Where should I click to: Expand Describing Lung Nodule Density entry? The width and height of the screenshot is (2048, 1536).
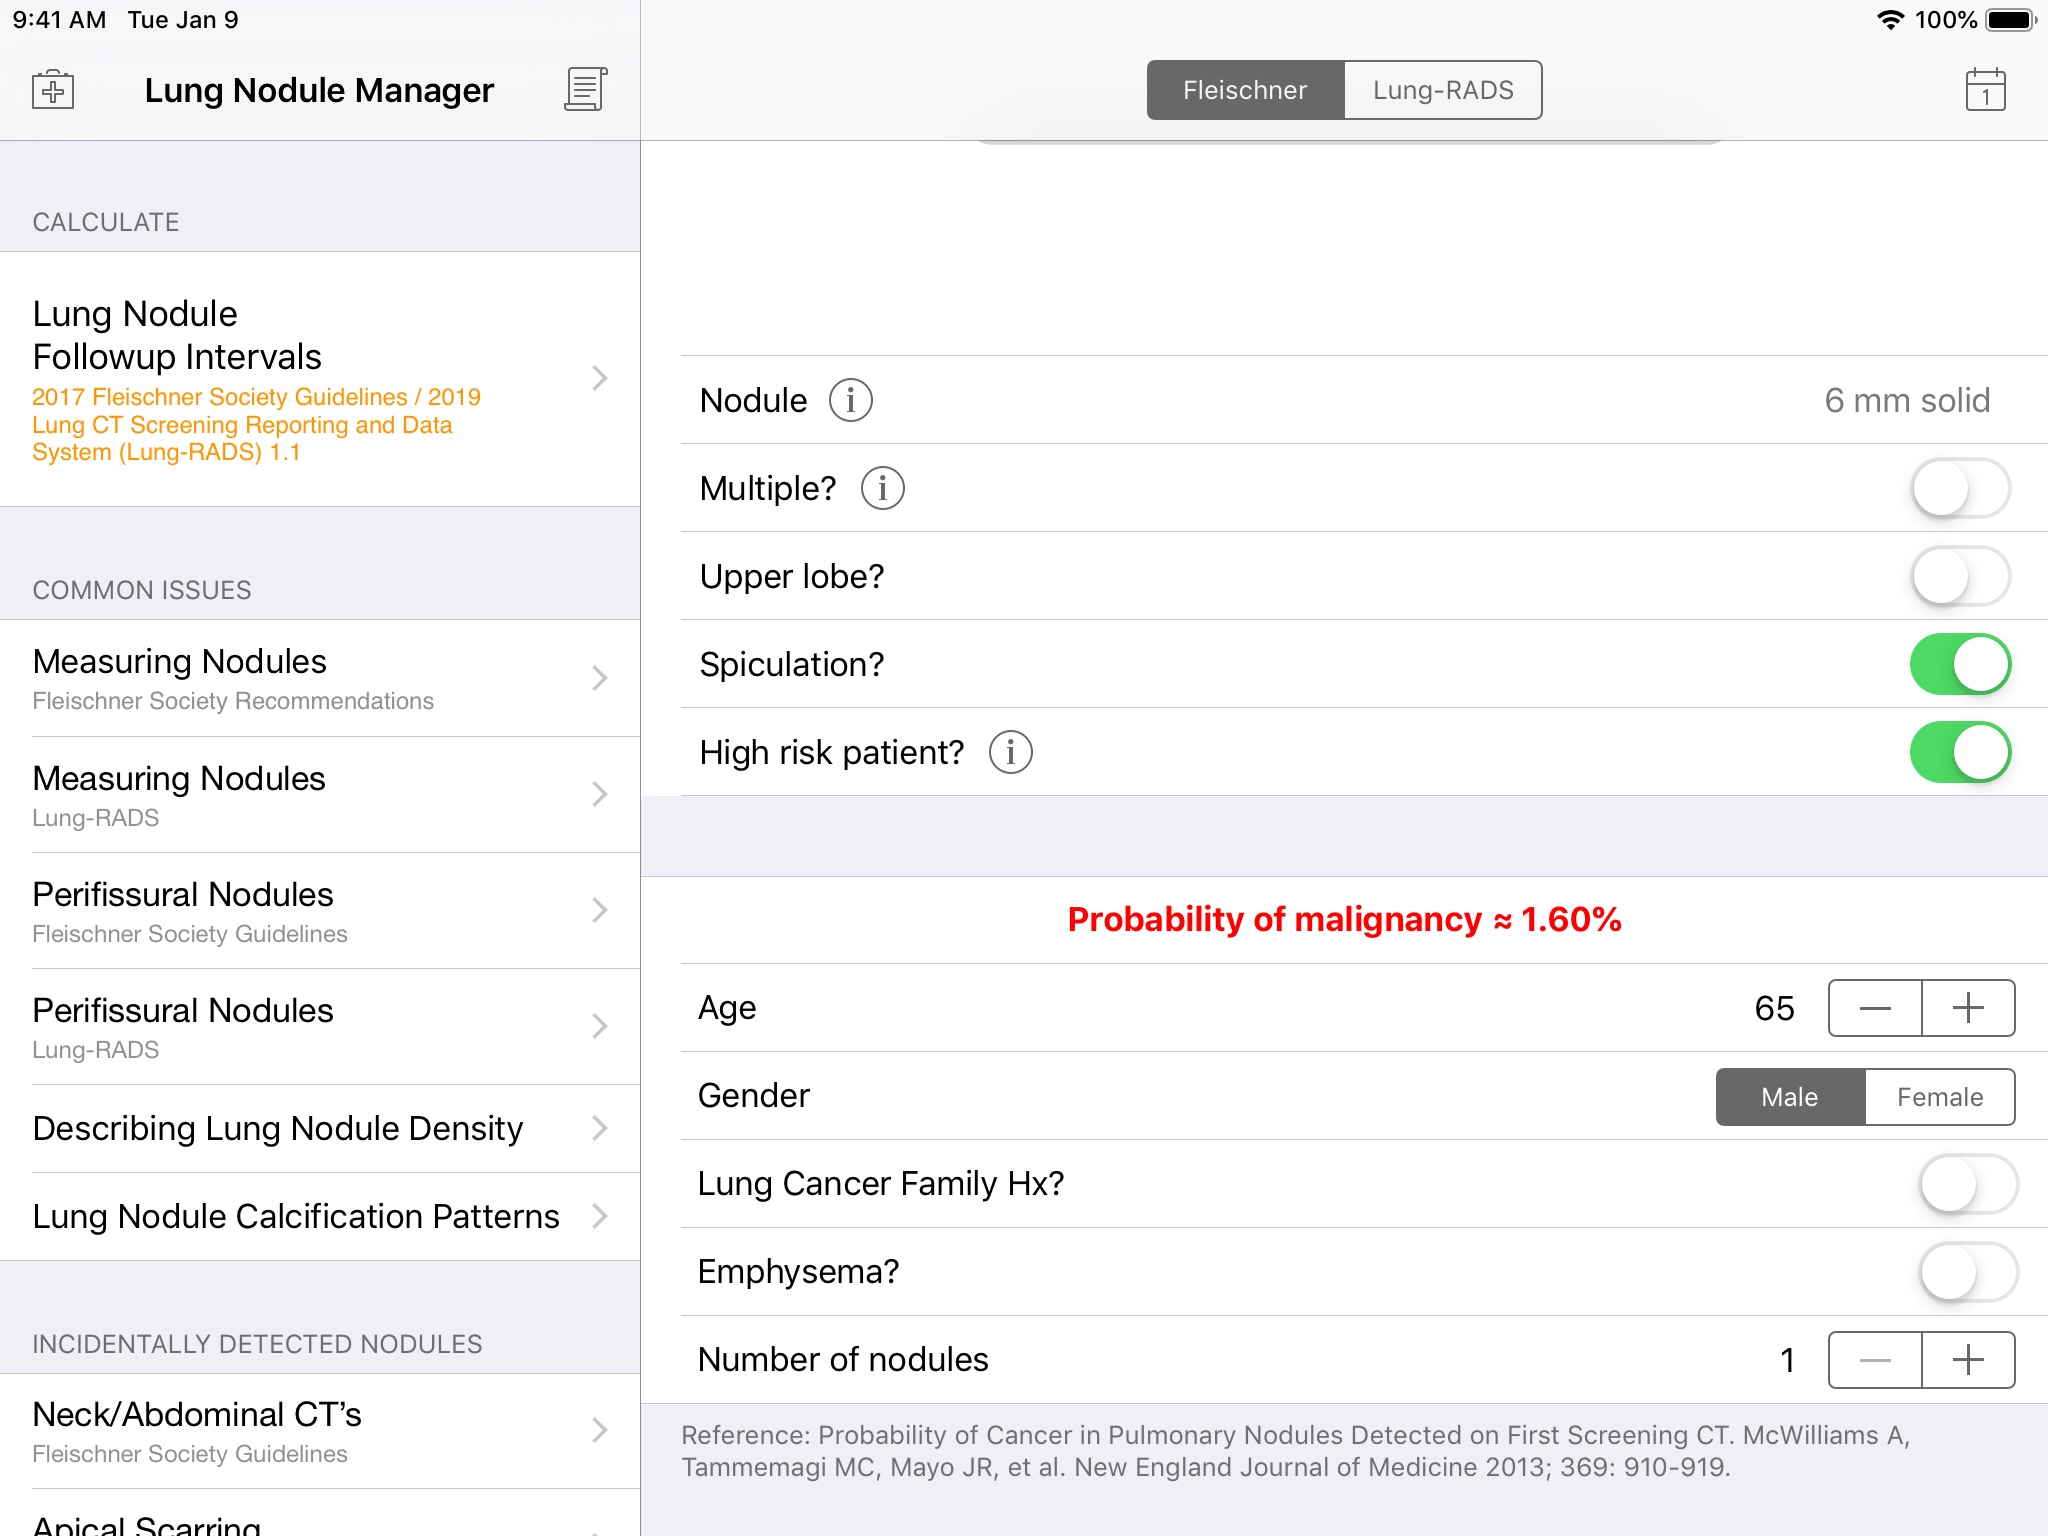click(599, 1128)
